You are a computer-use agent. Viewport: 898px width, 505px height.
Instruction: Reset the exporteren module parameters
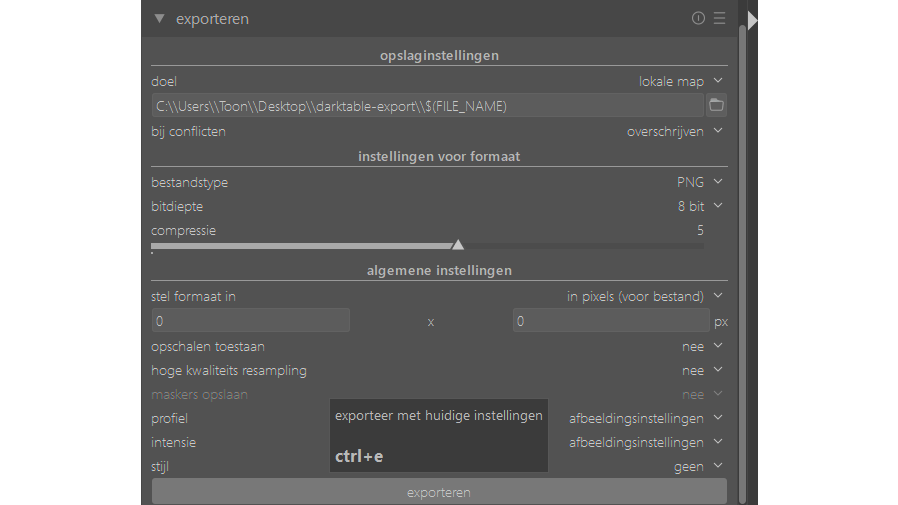(698, 18)
